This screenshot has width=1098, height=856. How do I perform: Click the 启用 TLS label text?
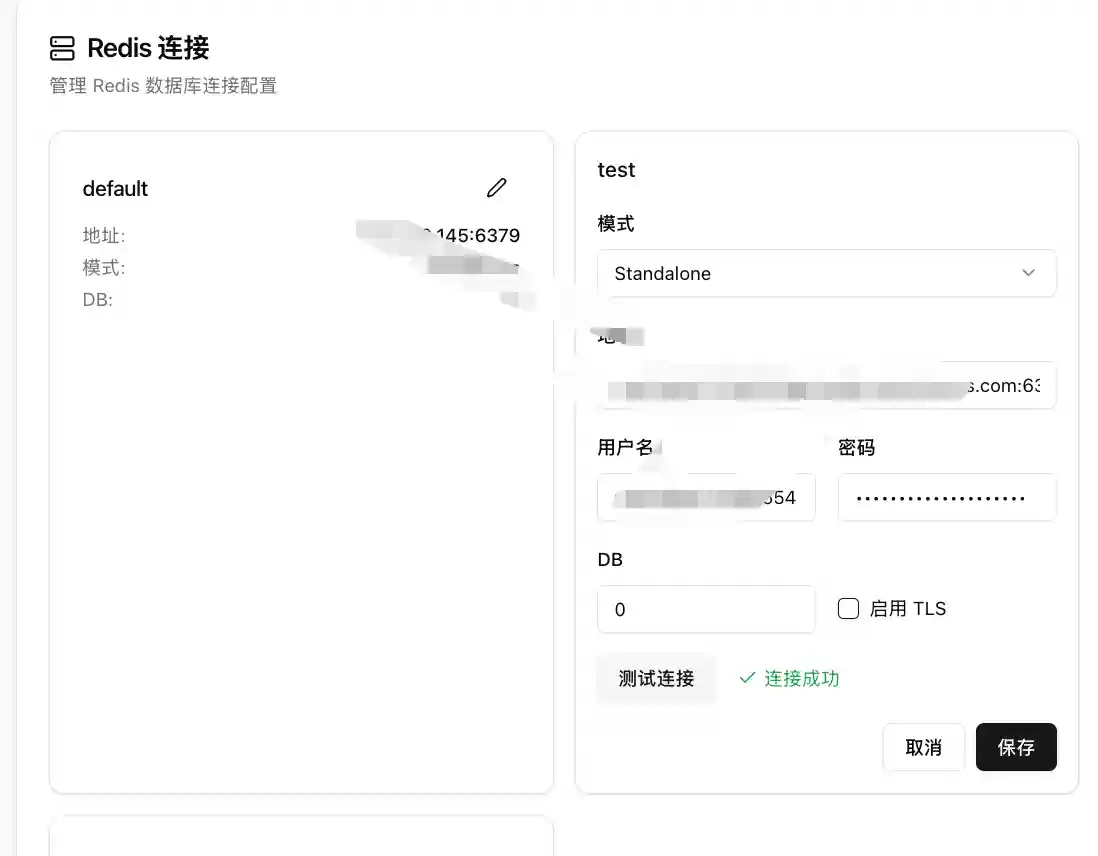pyautogui.click(x=908, y=609)
